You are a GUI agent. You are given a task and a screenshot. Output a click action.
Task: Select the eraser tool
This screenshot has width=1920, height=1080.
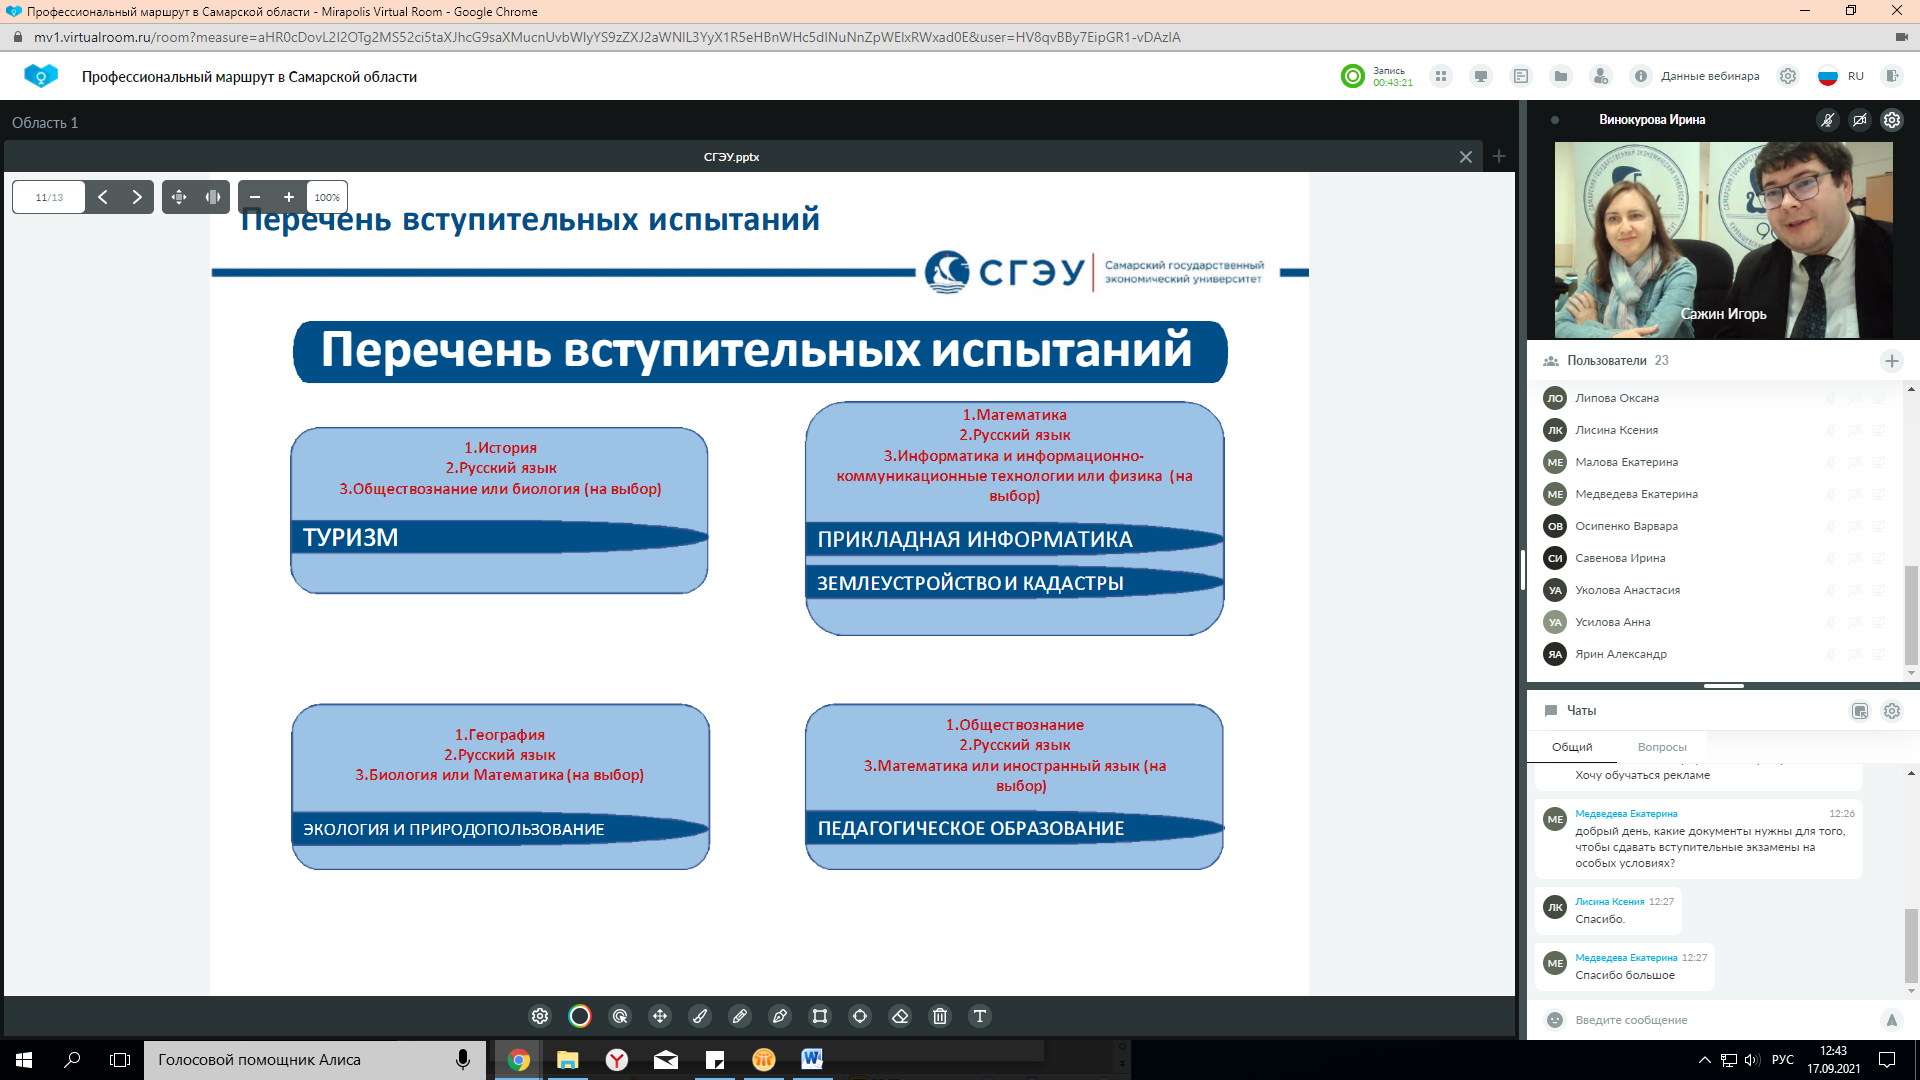coord(900,1016)
